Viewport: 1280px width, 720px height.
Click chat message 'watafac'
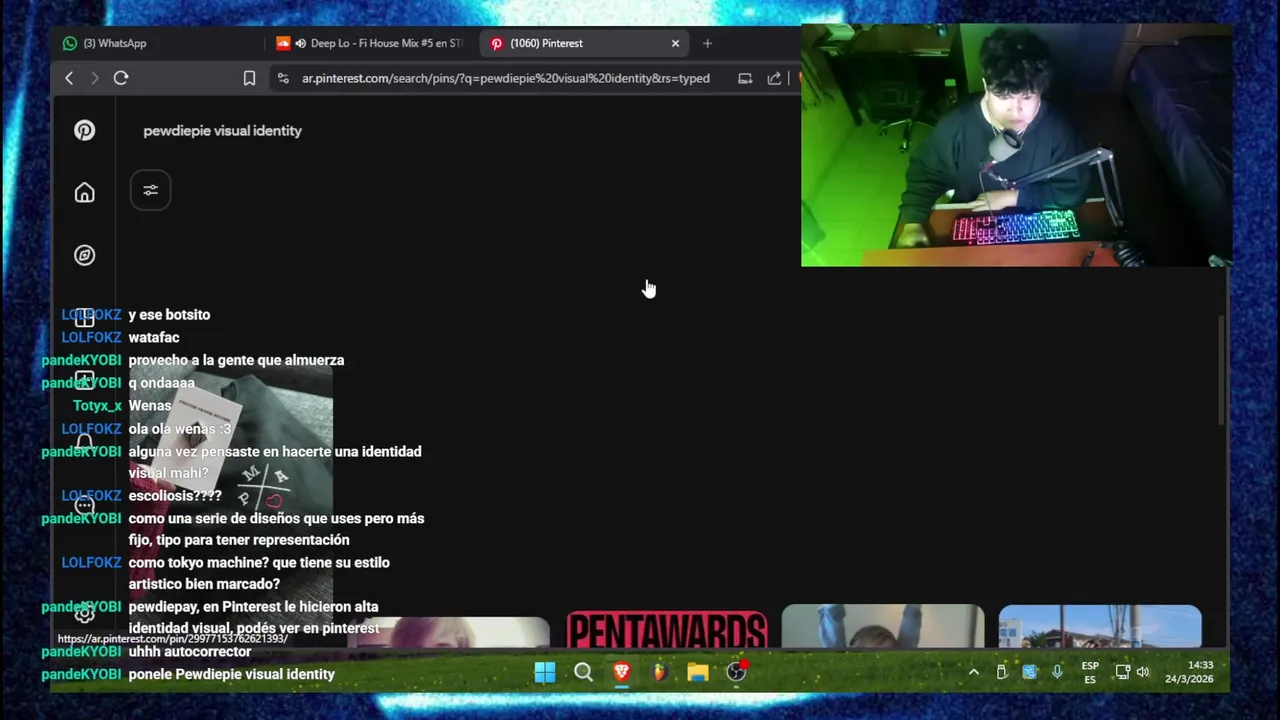[154, 337]
